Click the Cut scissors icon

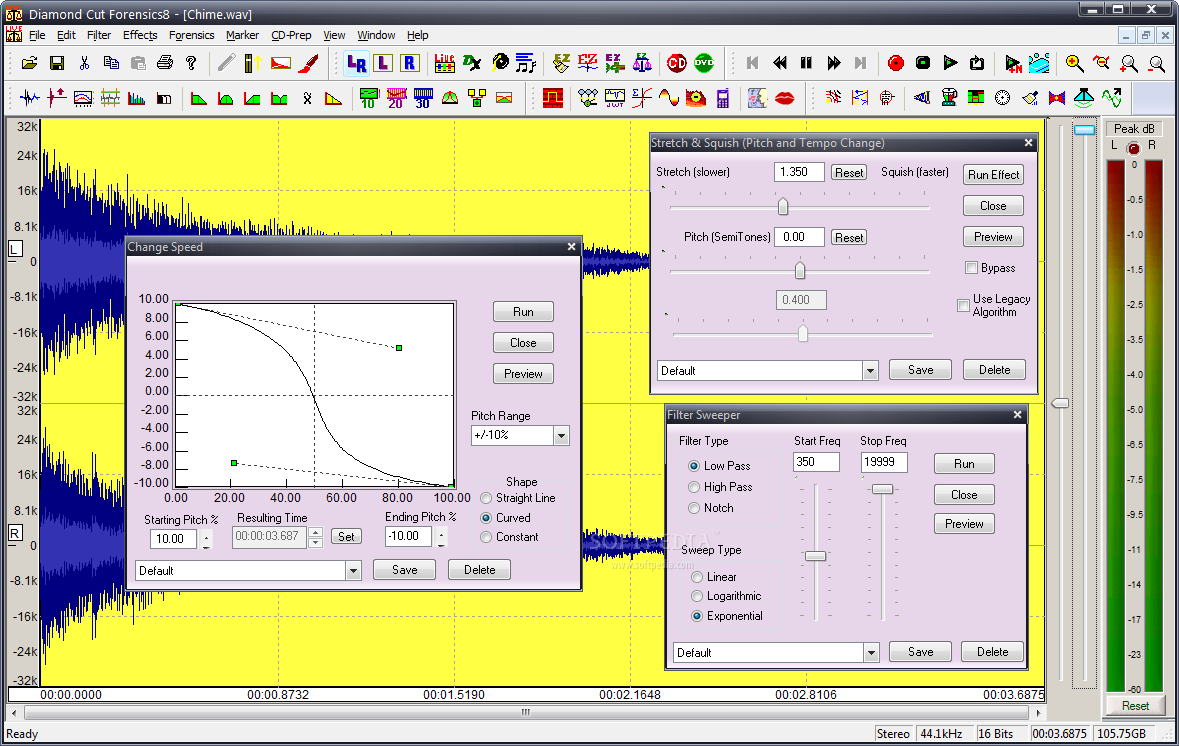84,63
